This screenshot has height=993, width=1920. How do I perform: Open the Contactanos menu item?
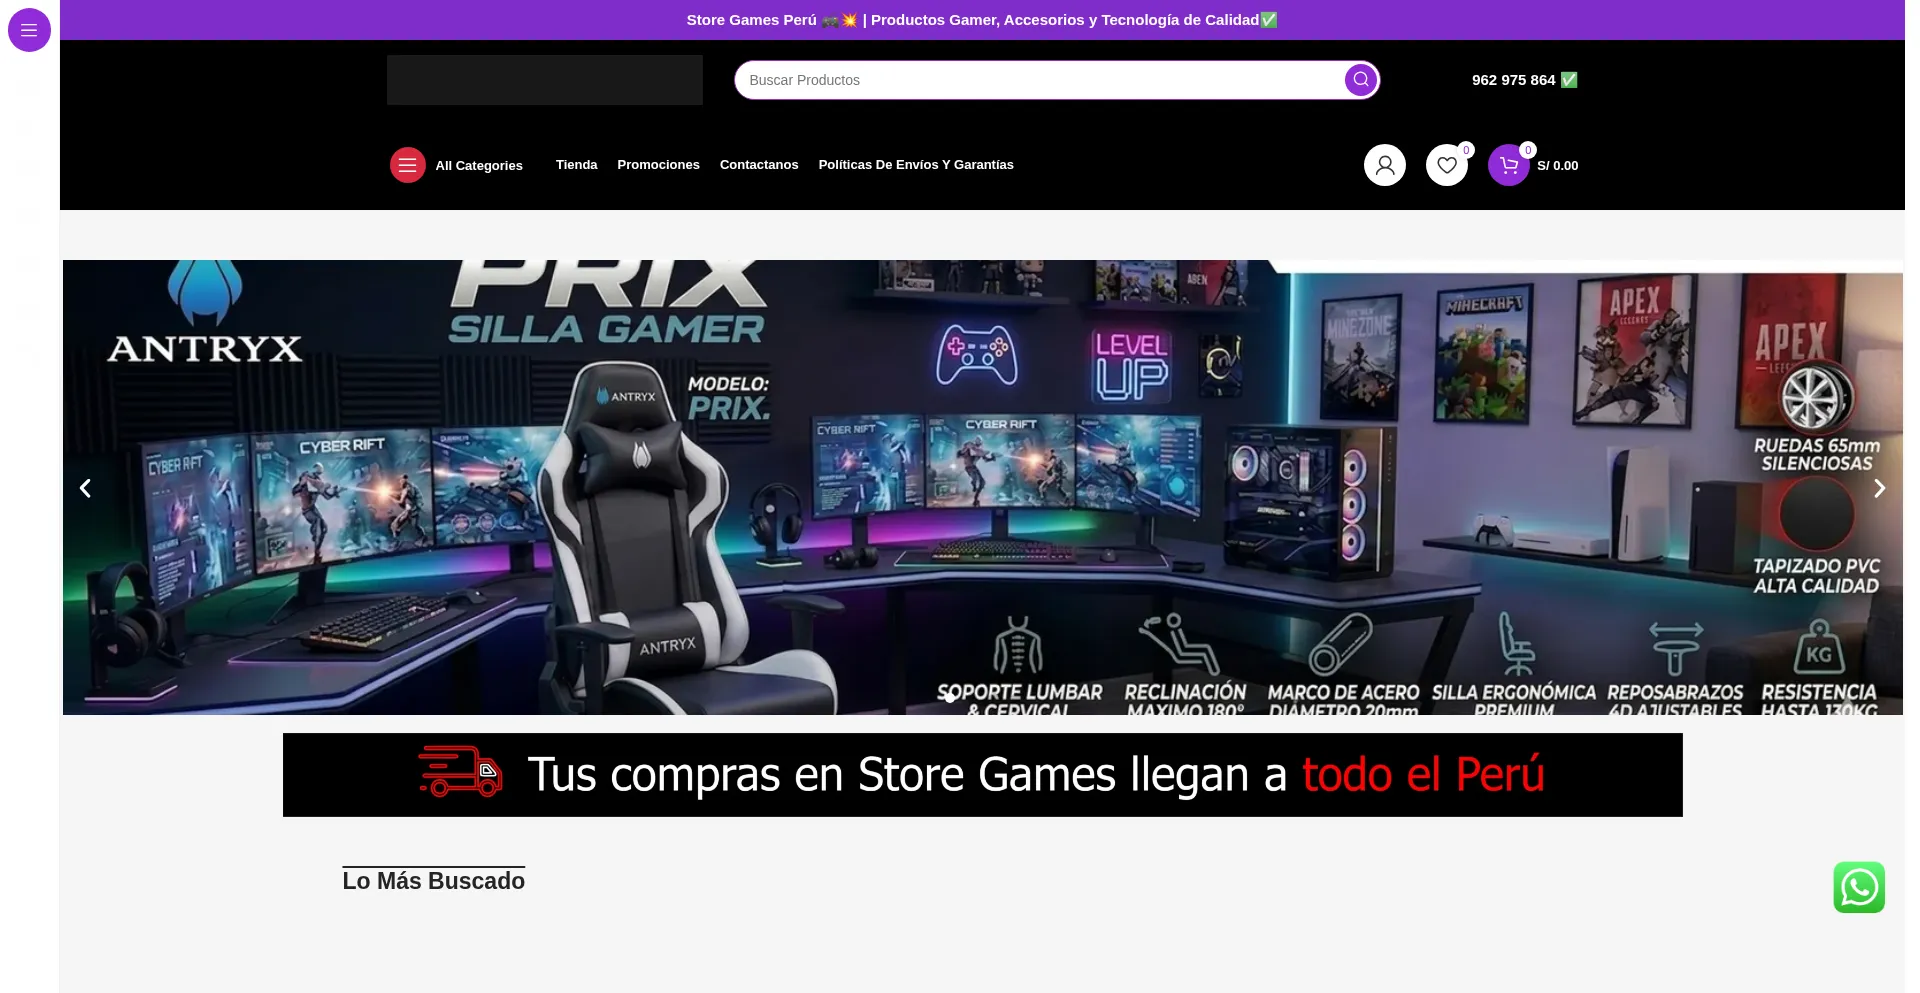pos(759,165)
